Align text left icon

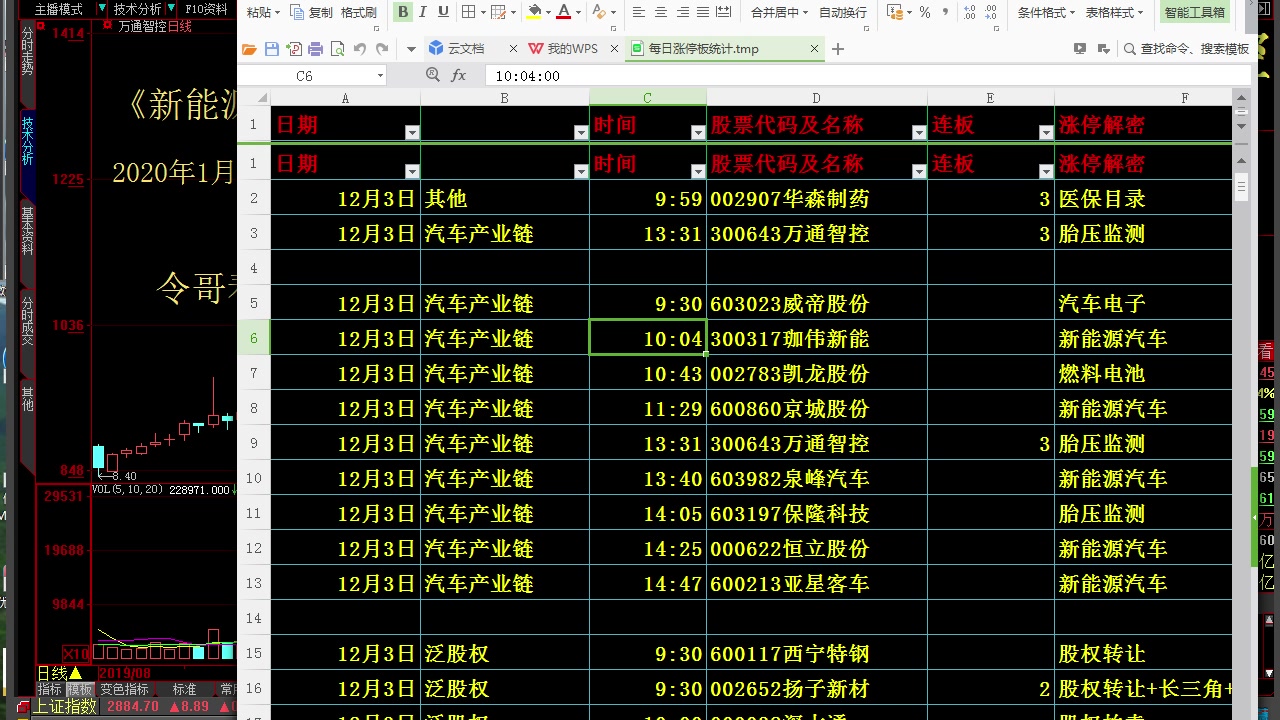click(x=639, y=12)
